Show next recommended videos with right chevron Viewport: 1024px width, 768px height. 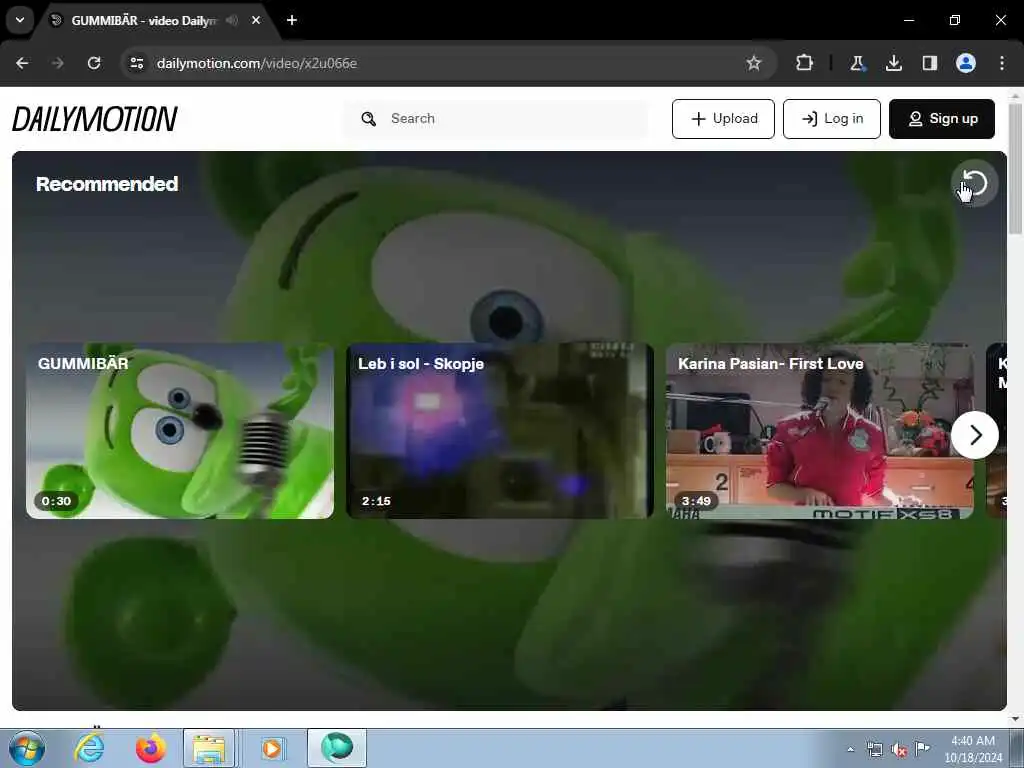974,435
